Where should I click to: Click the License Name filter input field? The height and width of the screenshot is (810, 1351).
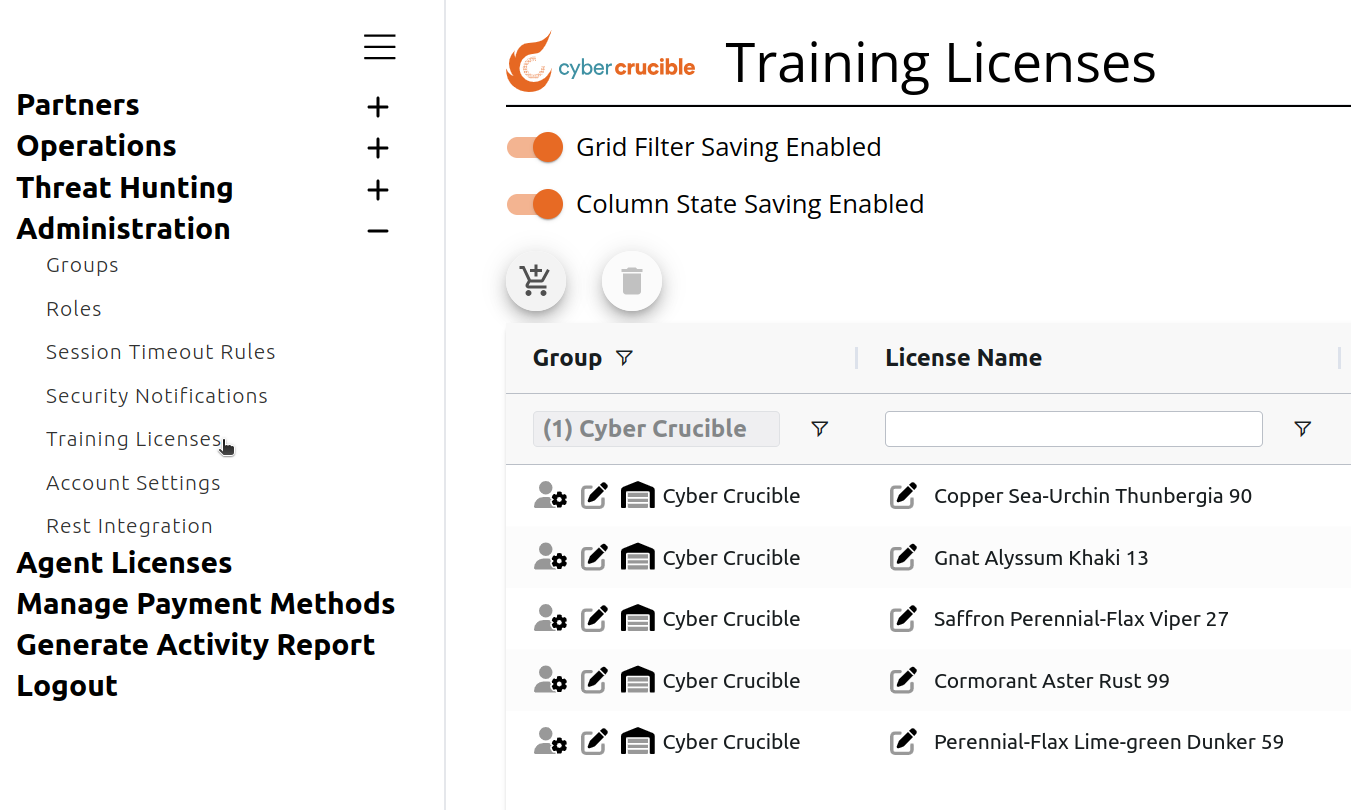click(1074, 429)
